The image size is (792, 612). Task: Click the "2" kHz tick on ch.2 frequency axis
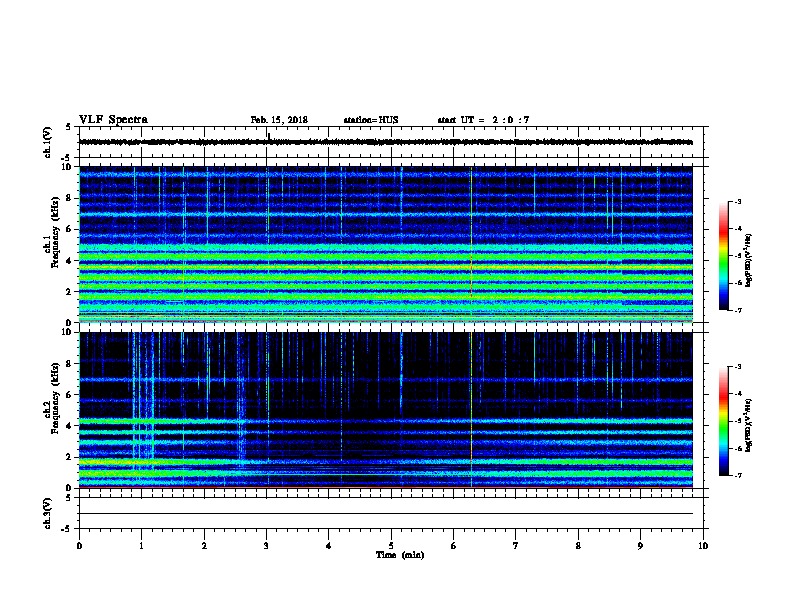pyautogui.click(x=70, y=457)
